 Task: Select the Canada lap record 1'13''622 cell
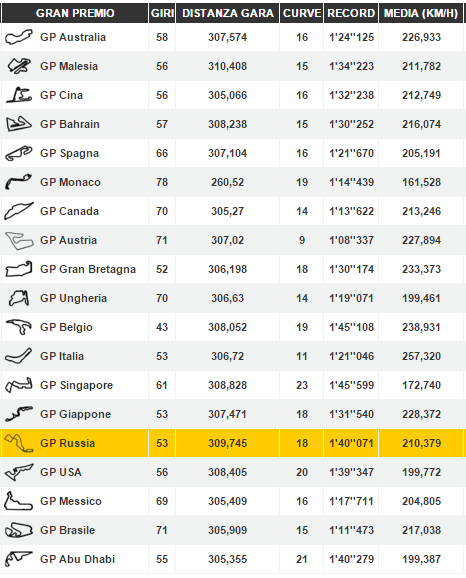point(351,211)
